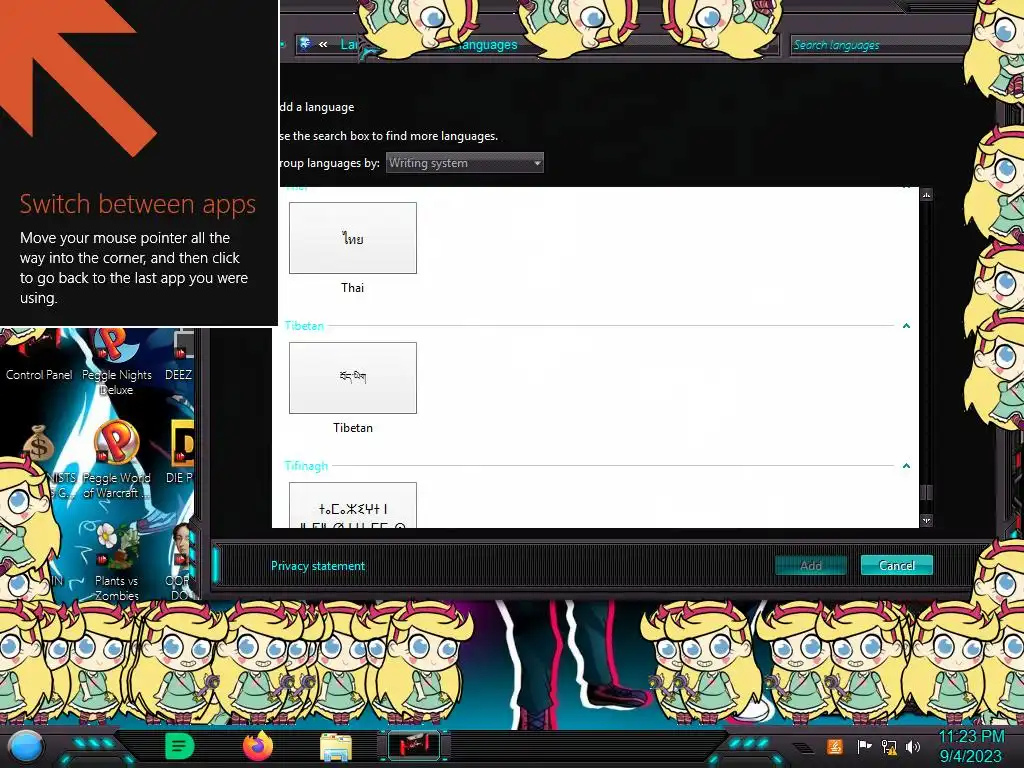This screenshot has width=1024, height=768.
Task: Open the Start orb button
Action: (26, 746)
